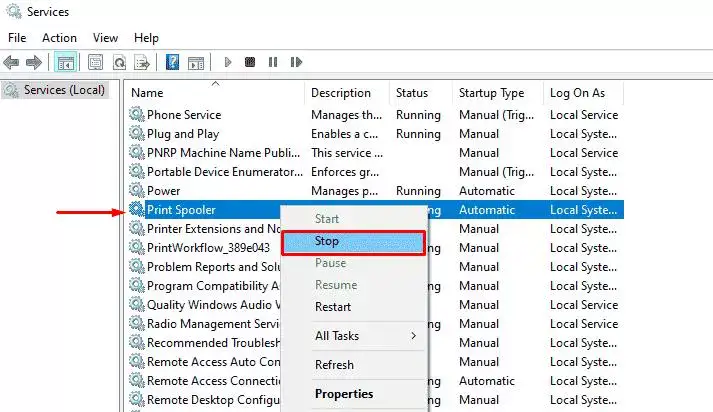
Task: Click the Forward arrow toolbar icon
Action: (34, 62)
